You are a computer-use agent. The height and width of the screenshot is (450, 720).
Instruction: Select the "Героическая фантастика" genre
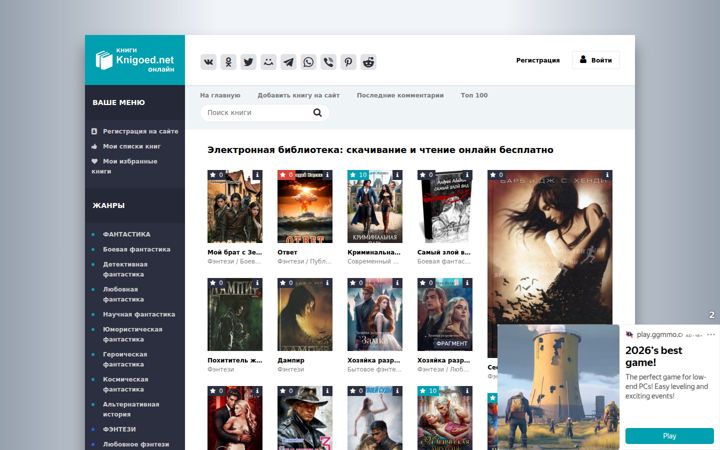pyautogui.click(x=124, y=359)
